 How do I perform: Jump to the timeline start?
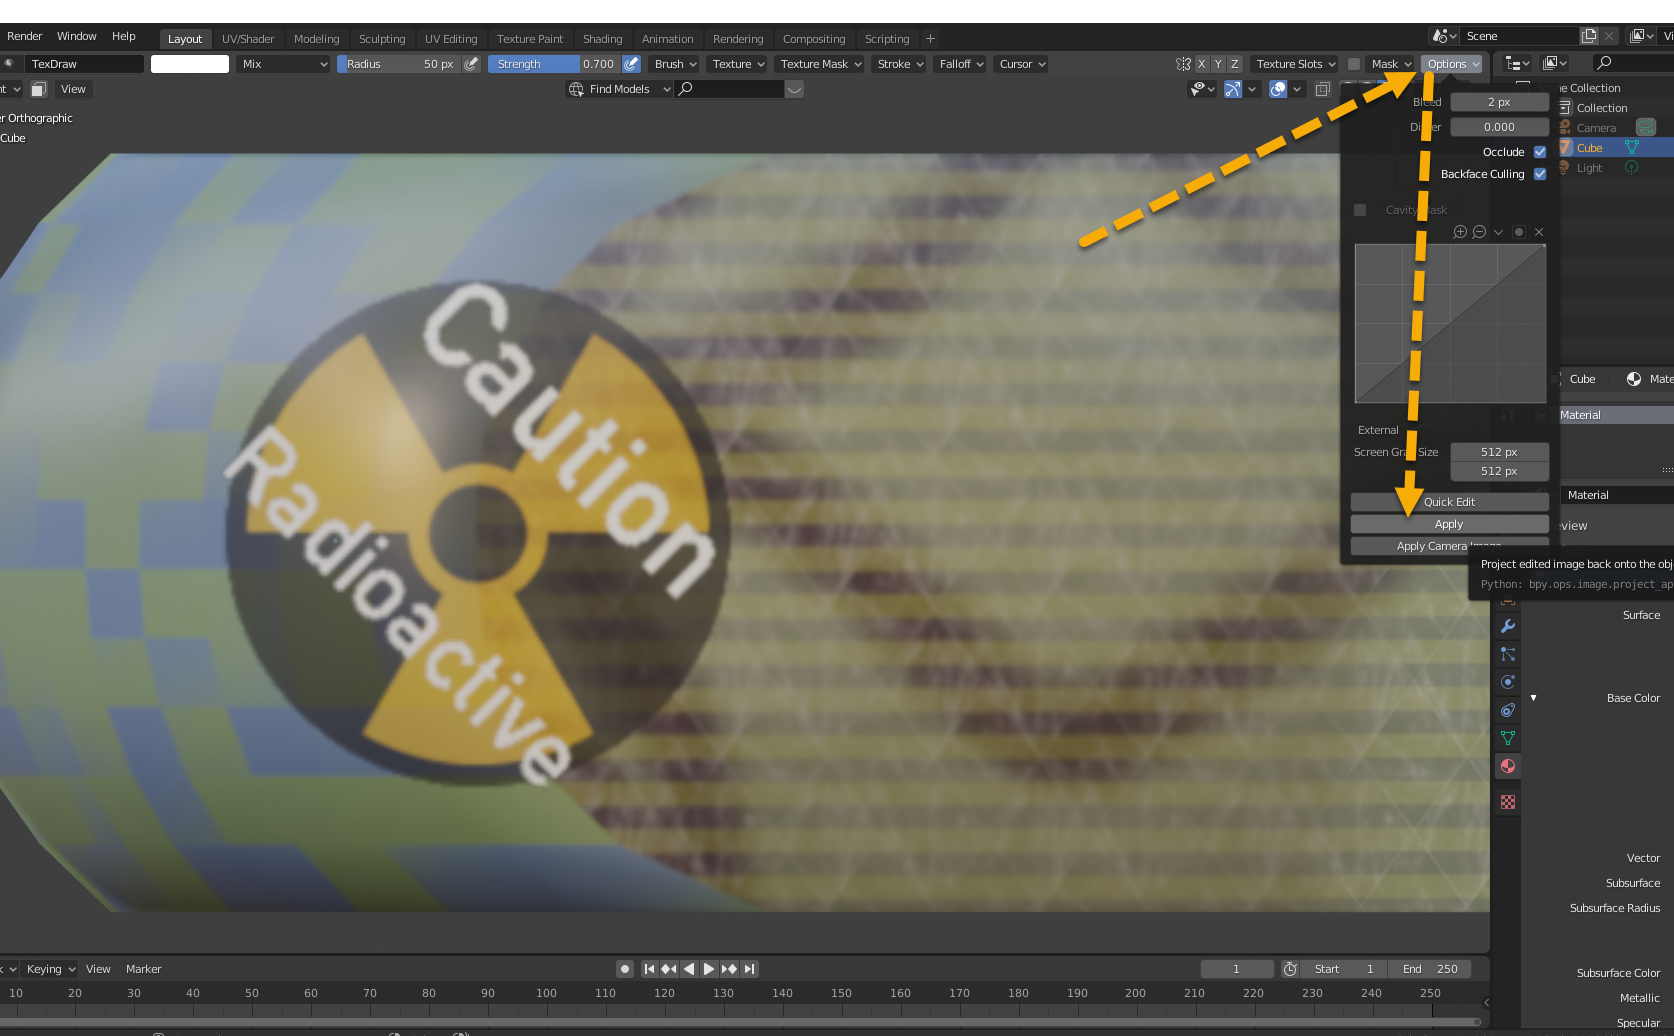click(x=649, y=969)
